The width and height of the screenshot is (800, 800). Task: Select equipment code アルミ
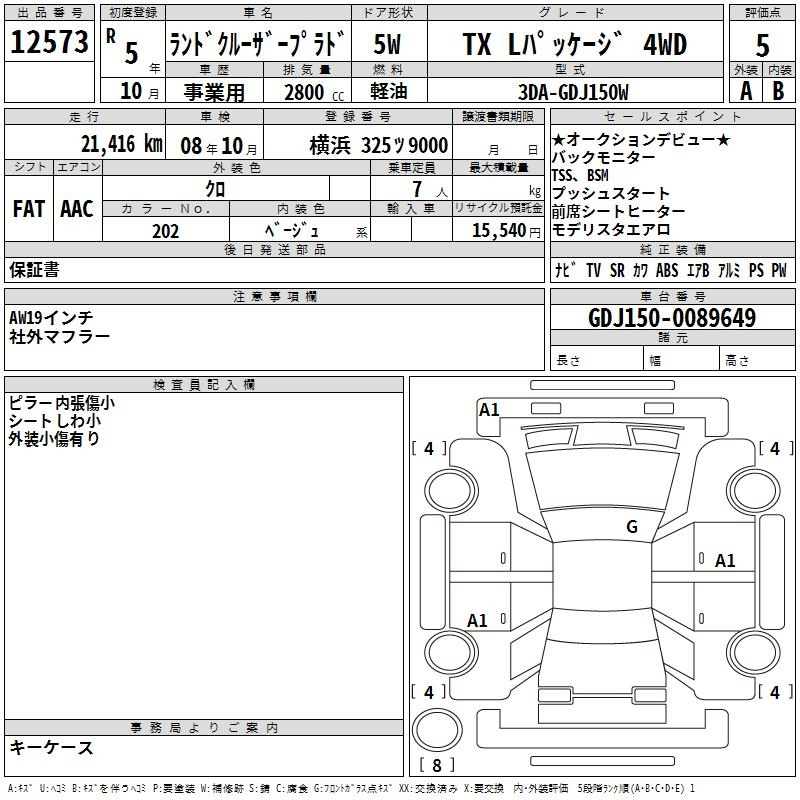[729, 270]
